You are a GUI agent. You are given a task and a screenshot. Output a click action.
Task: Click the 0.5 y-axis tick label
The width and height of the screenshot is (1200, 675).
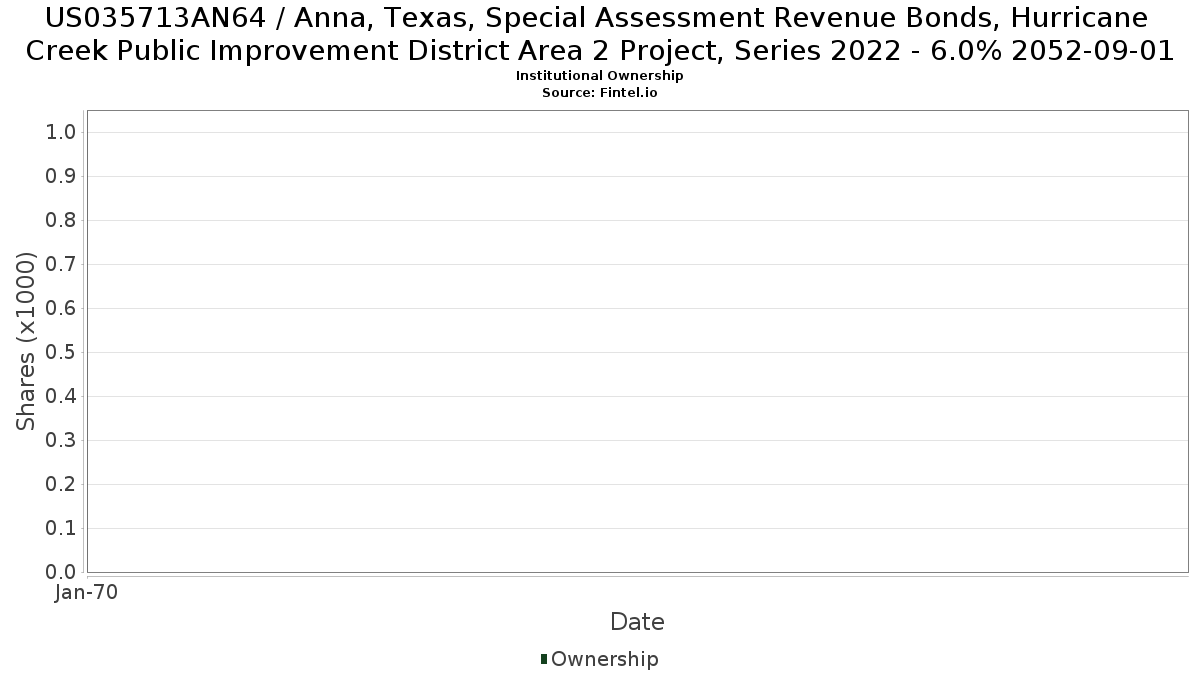[x=62, y=353]
